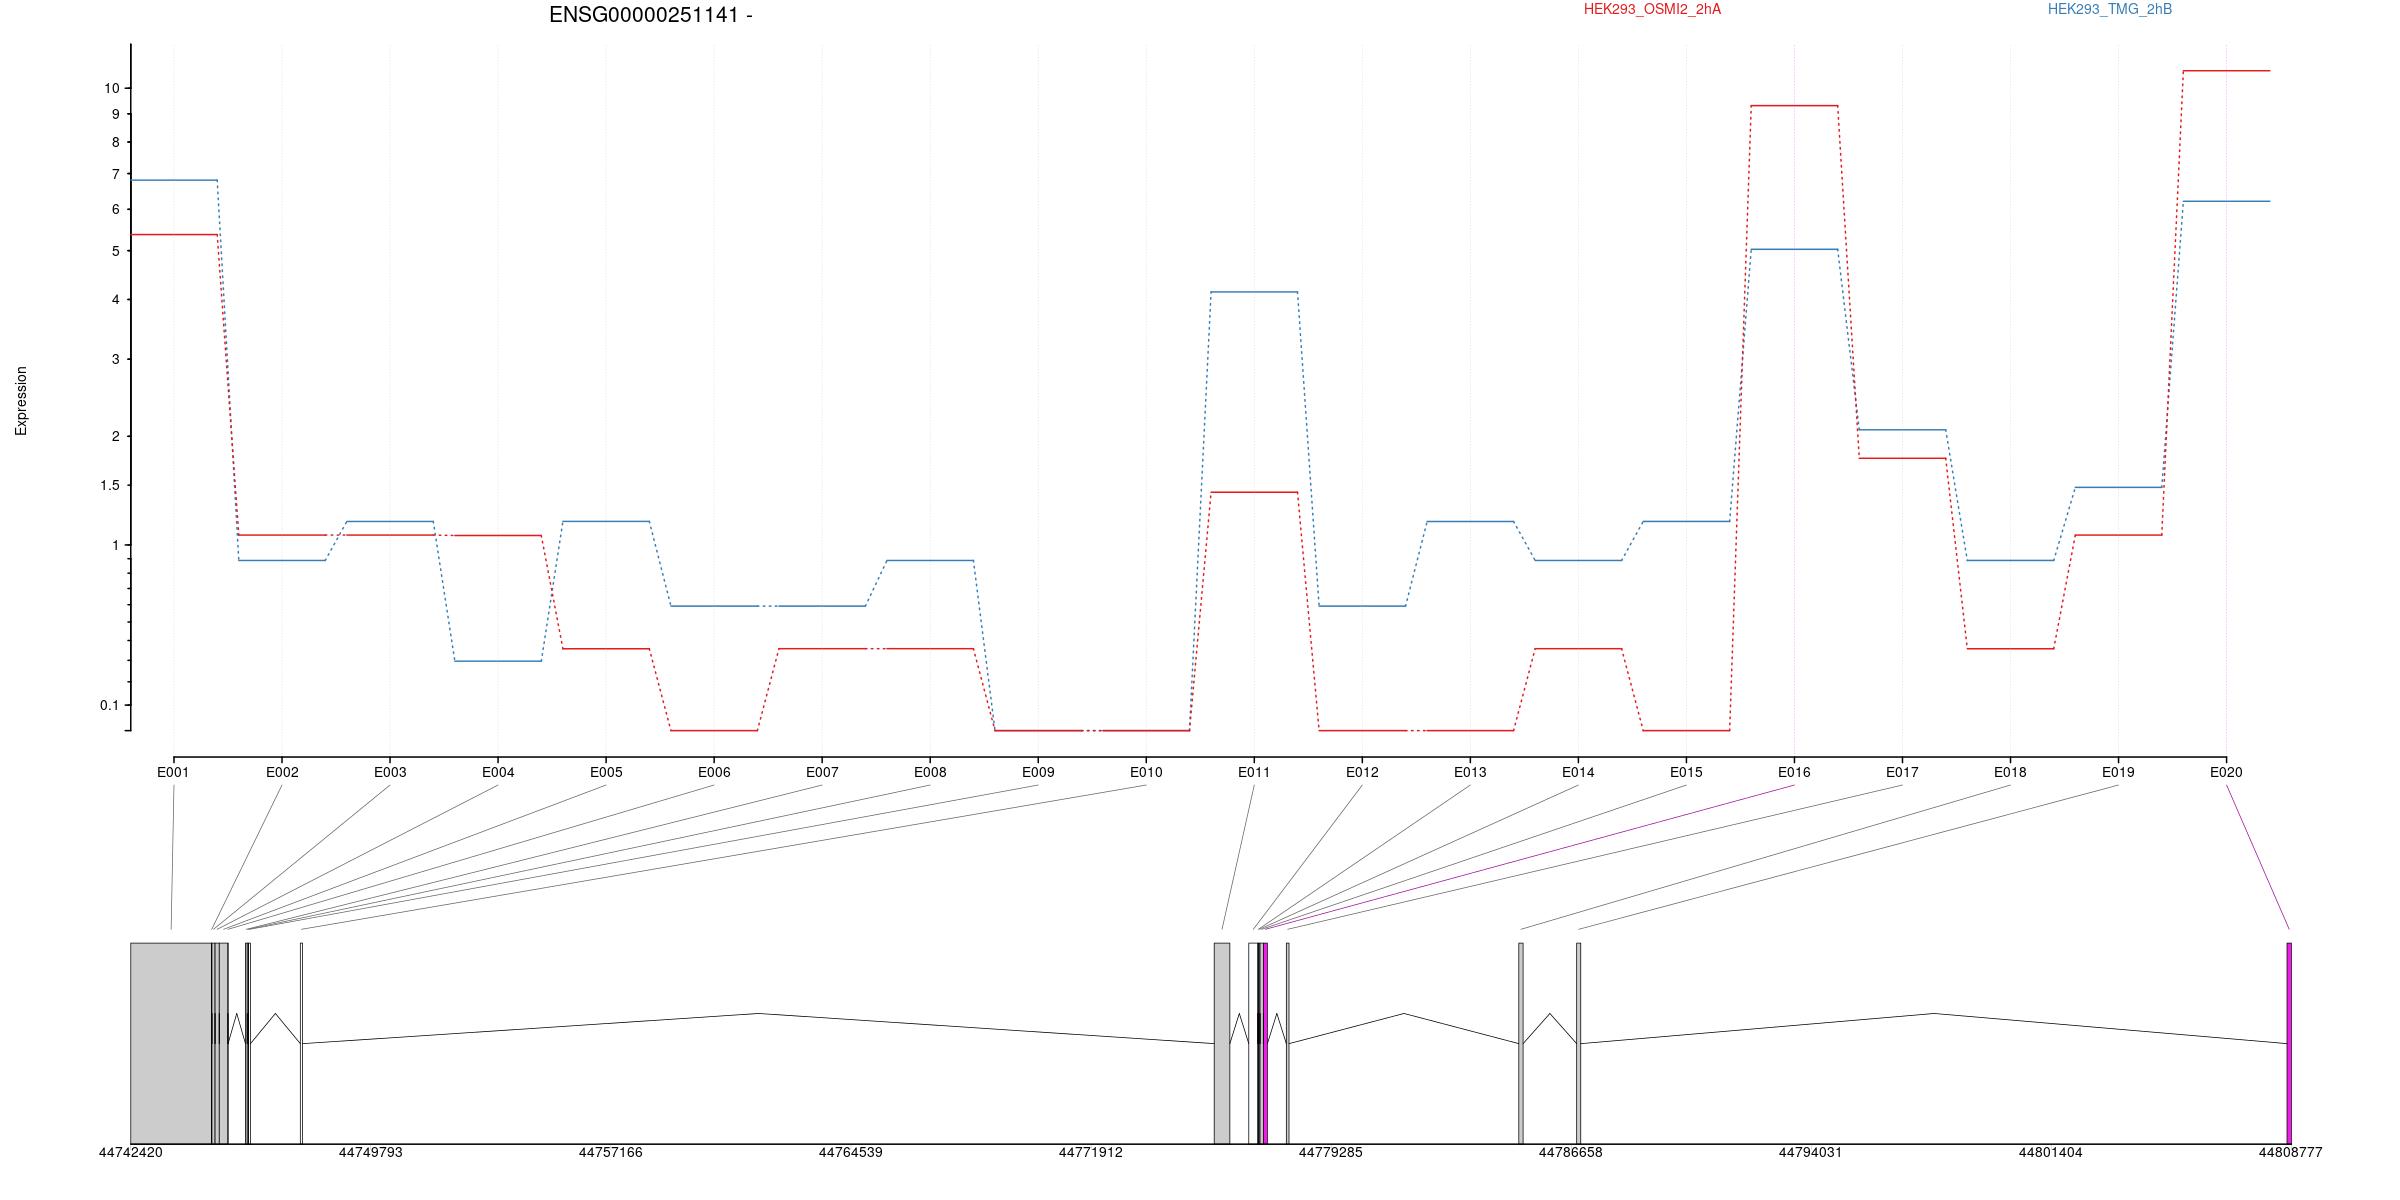The width and height of the screenshot is (2400, 1200).
Task: Click y-axis tick value 1.5
Action: 109,485
